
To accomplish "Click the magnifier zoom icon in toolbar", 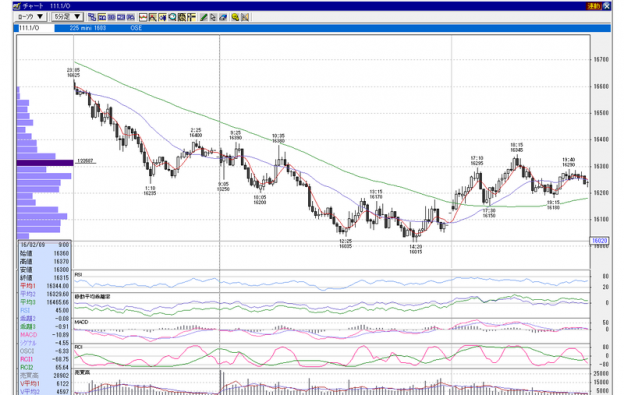I will point(172,17).
